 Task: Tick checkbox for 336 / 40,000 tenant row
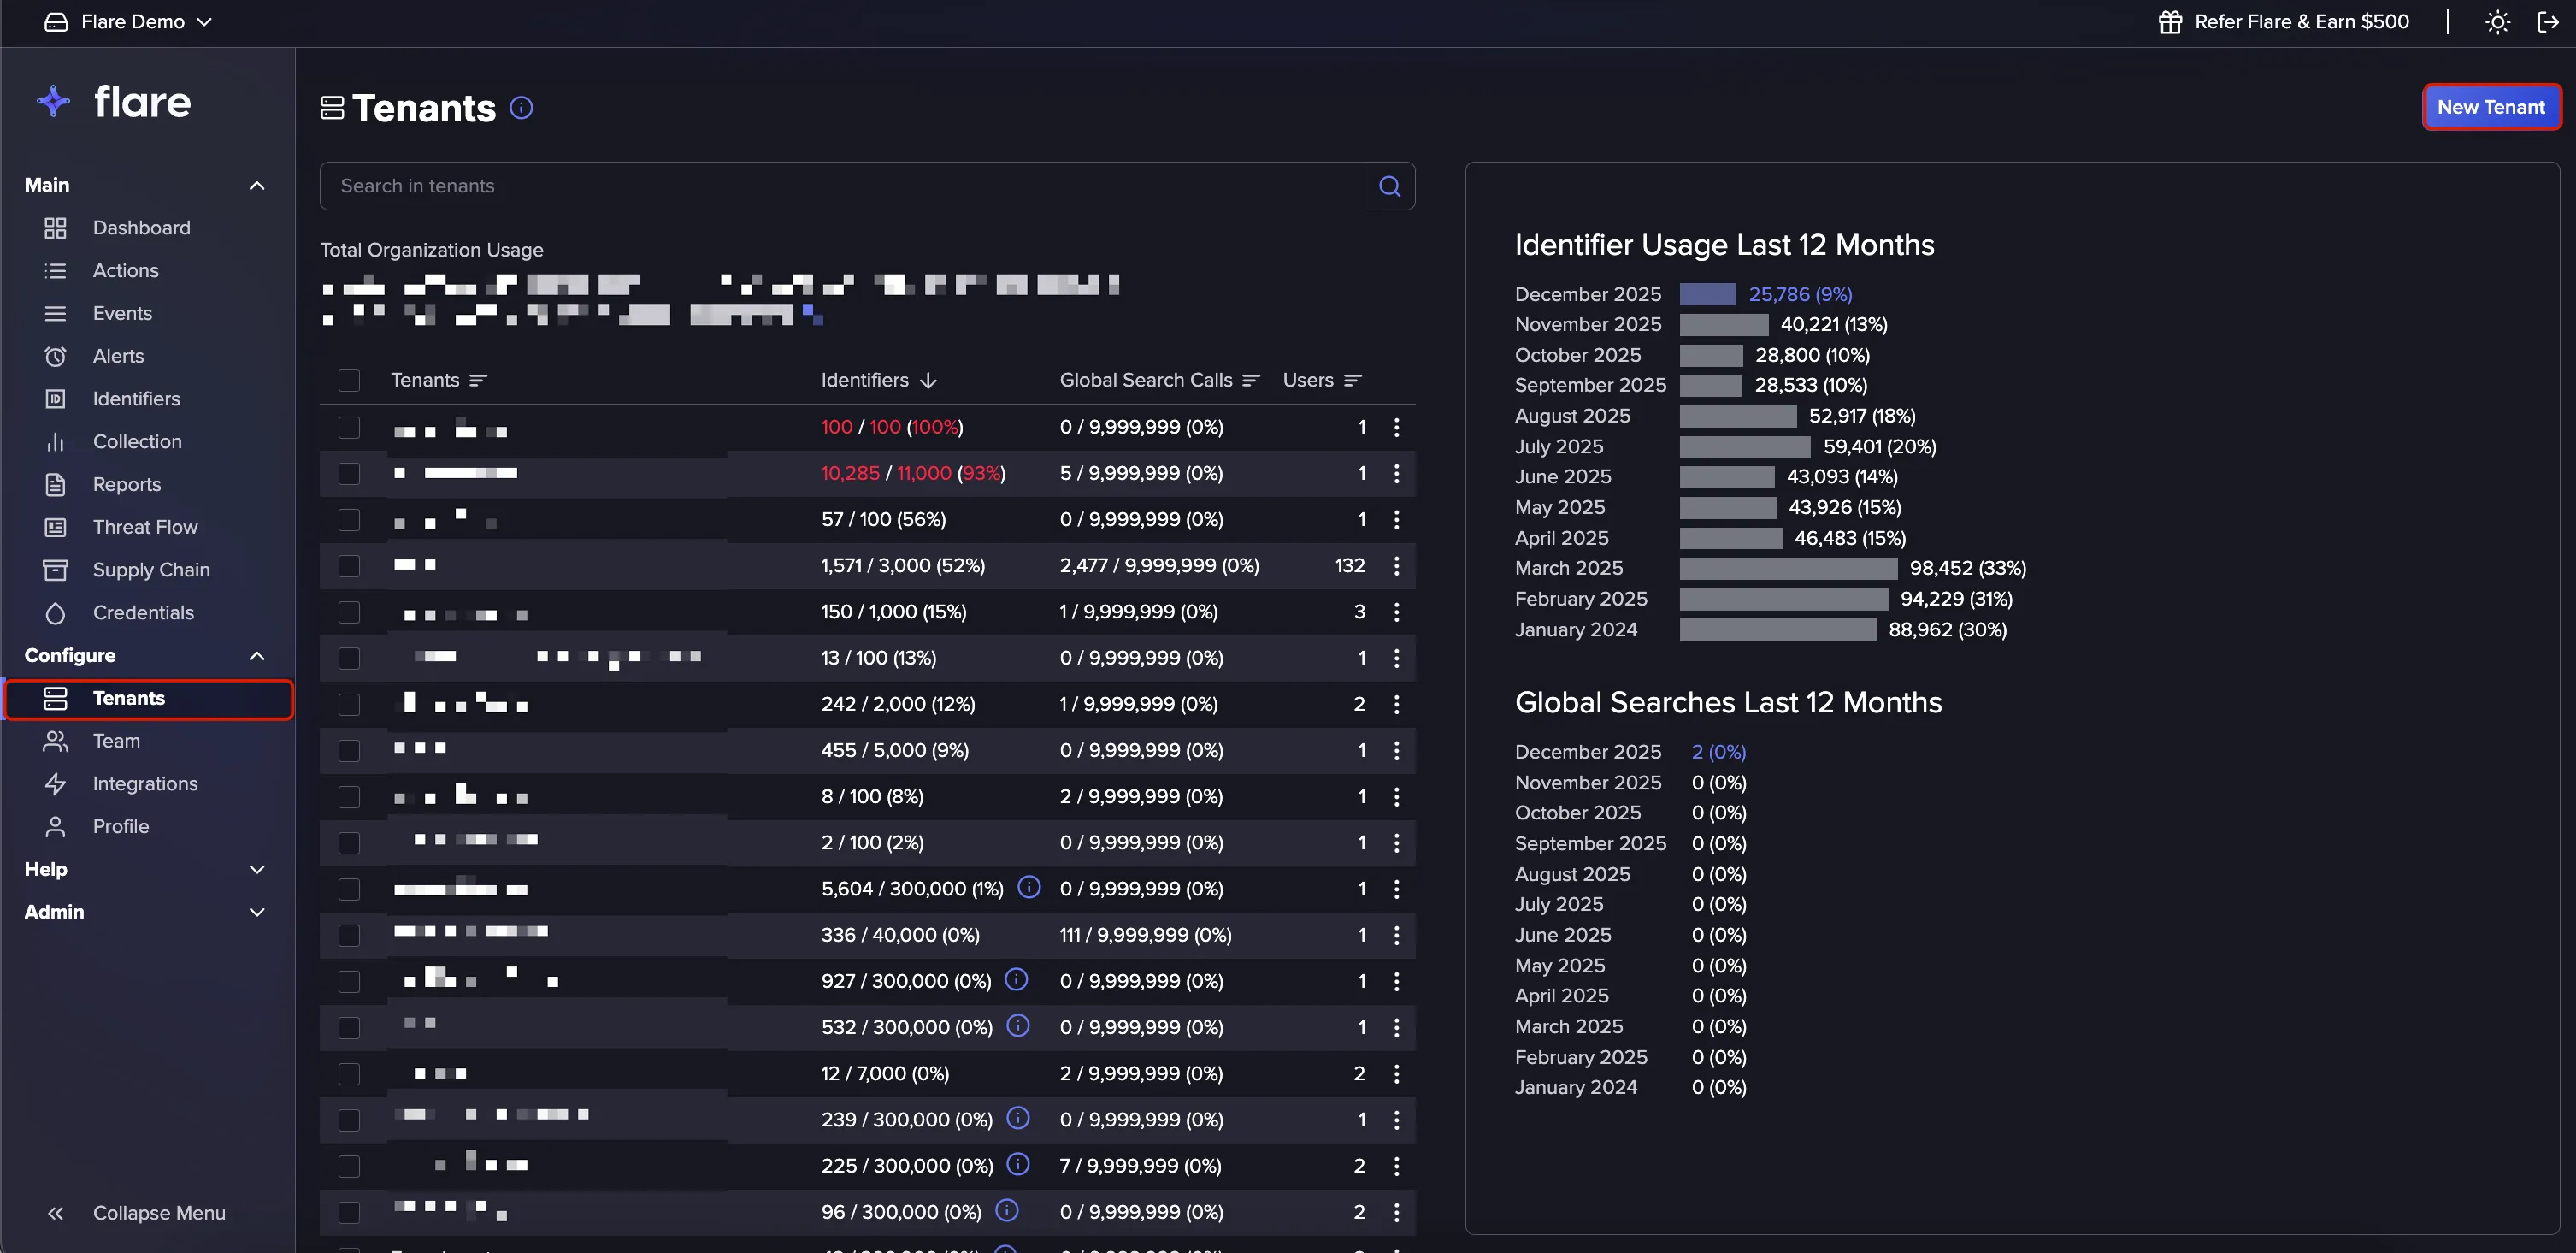click(x=349, y=936)
